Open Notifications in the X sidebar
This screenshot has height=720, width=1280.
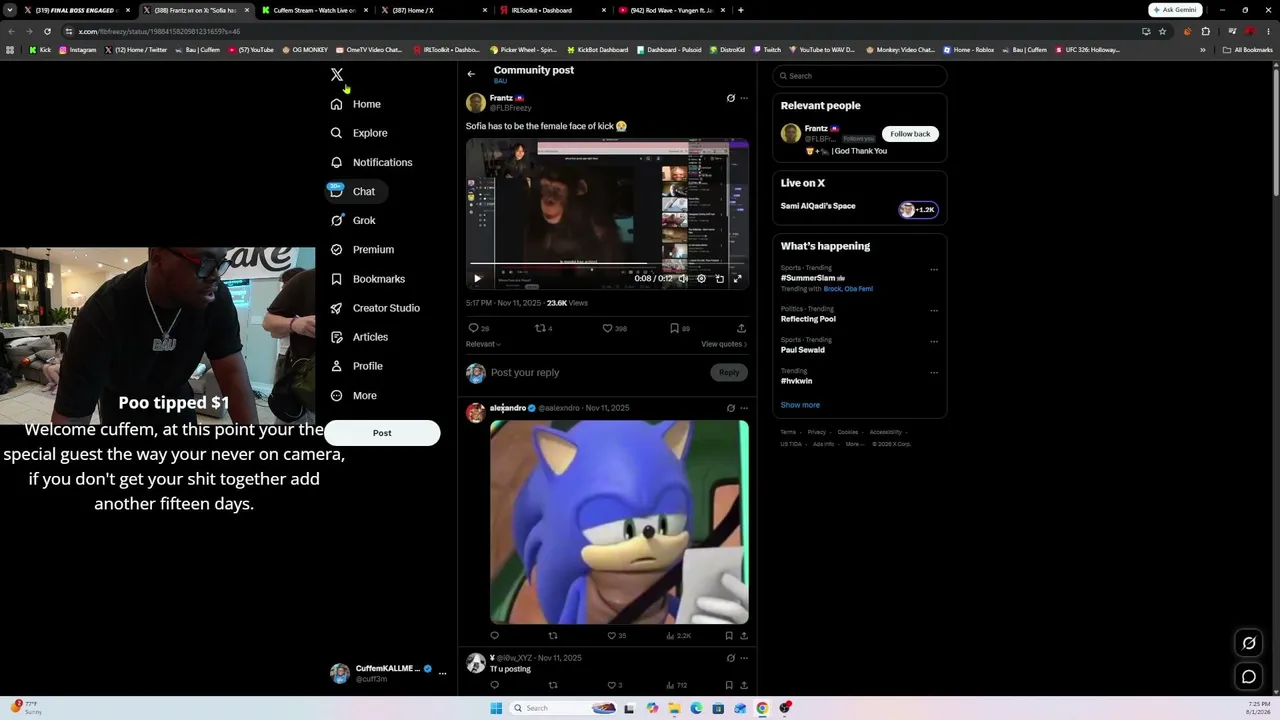(x=371, y=162)
